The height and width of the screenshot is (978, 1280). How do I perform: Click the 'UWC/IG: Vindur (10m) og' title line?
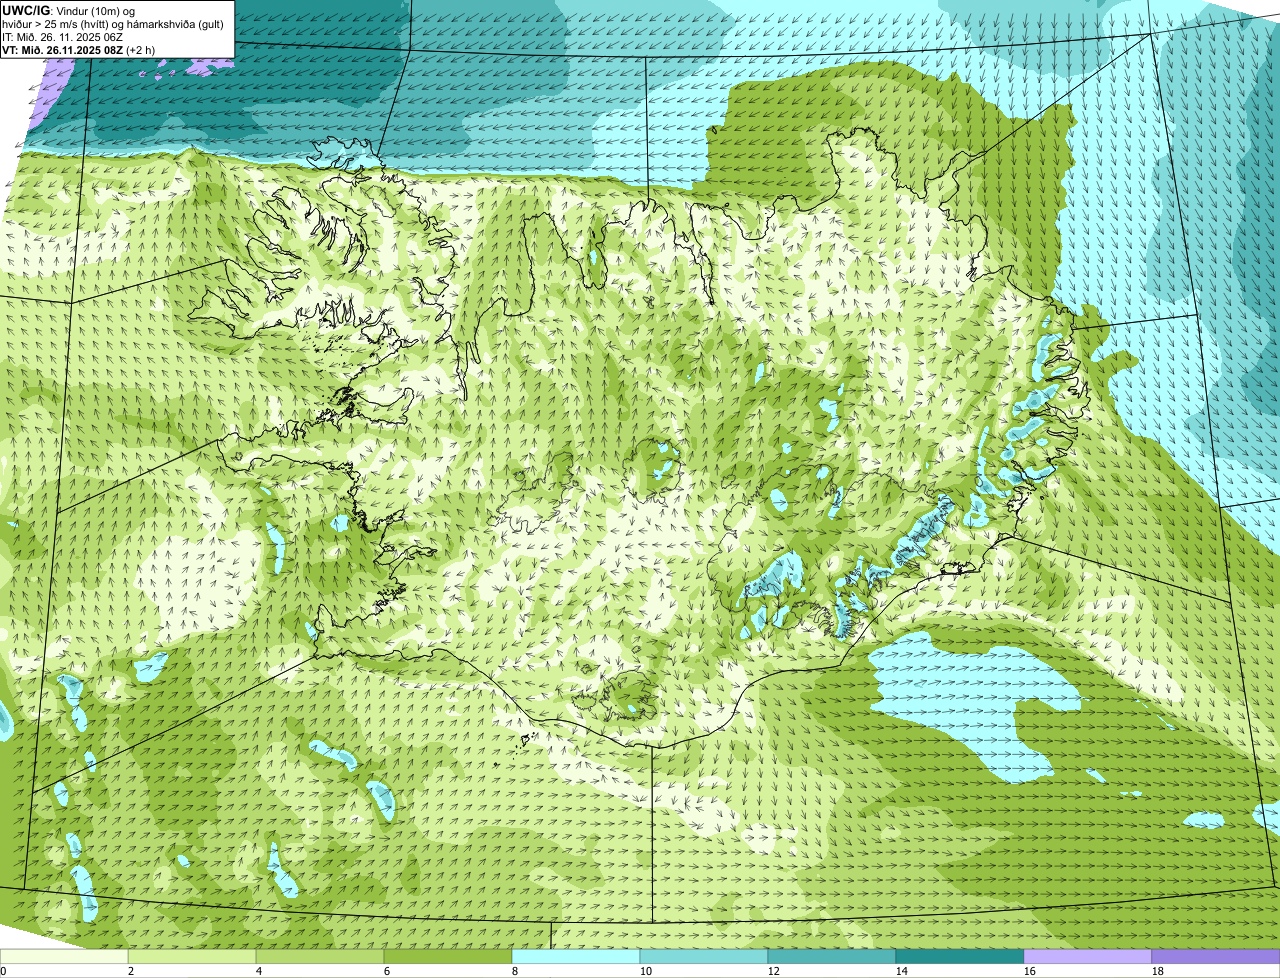(69, 10)
